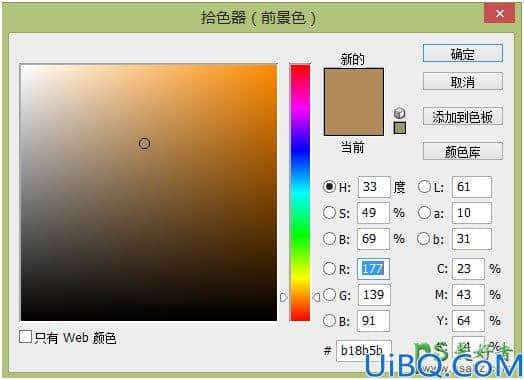
Task: Click the vertical rainbow hue slider bar
Action: pos(300,193)
